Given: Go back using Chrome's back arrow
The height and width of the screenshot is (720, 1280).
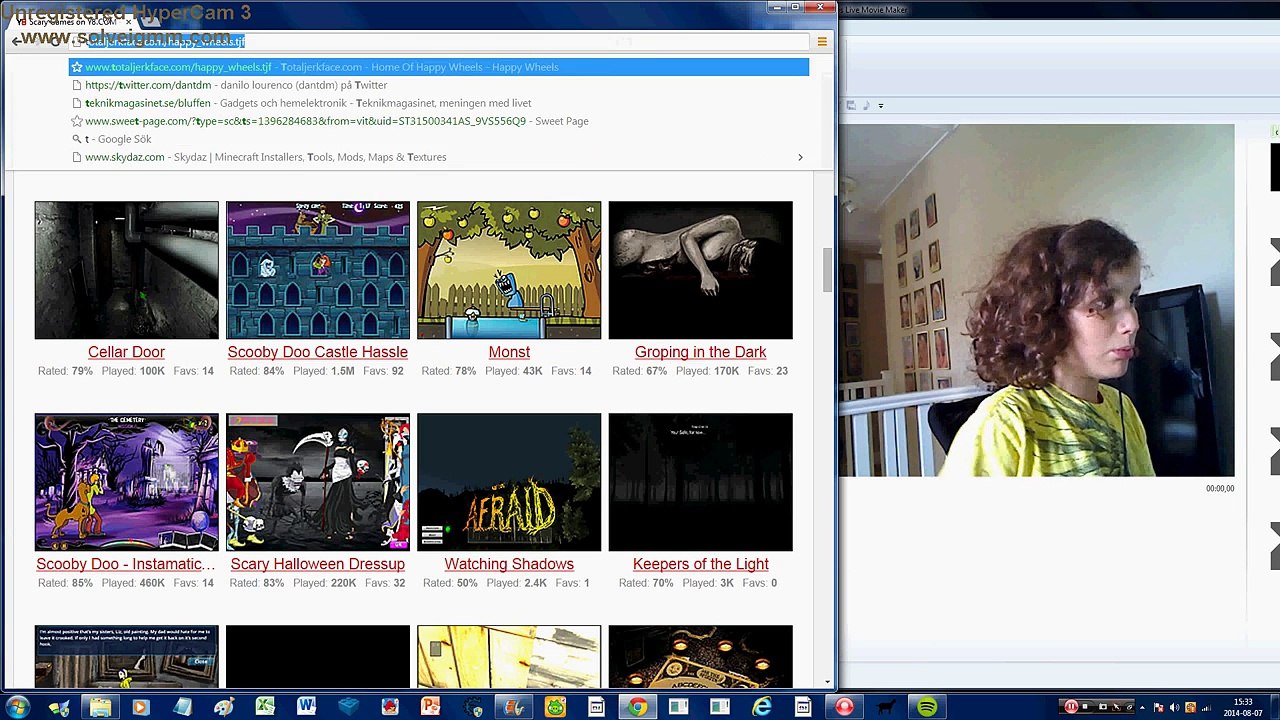Looking at the screenshot, I should [x=16, y=41].
